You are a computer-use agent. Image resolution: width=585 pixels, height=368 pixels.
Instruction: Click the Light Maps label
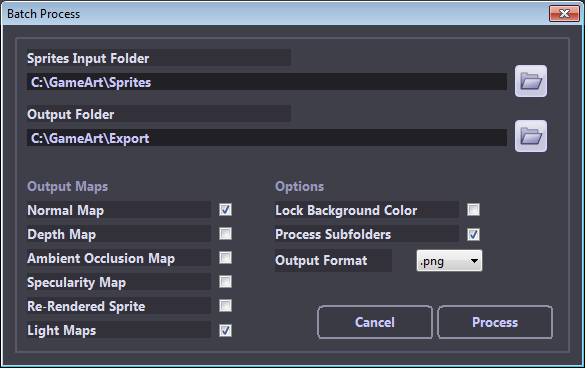[119, 330]
